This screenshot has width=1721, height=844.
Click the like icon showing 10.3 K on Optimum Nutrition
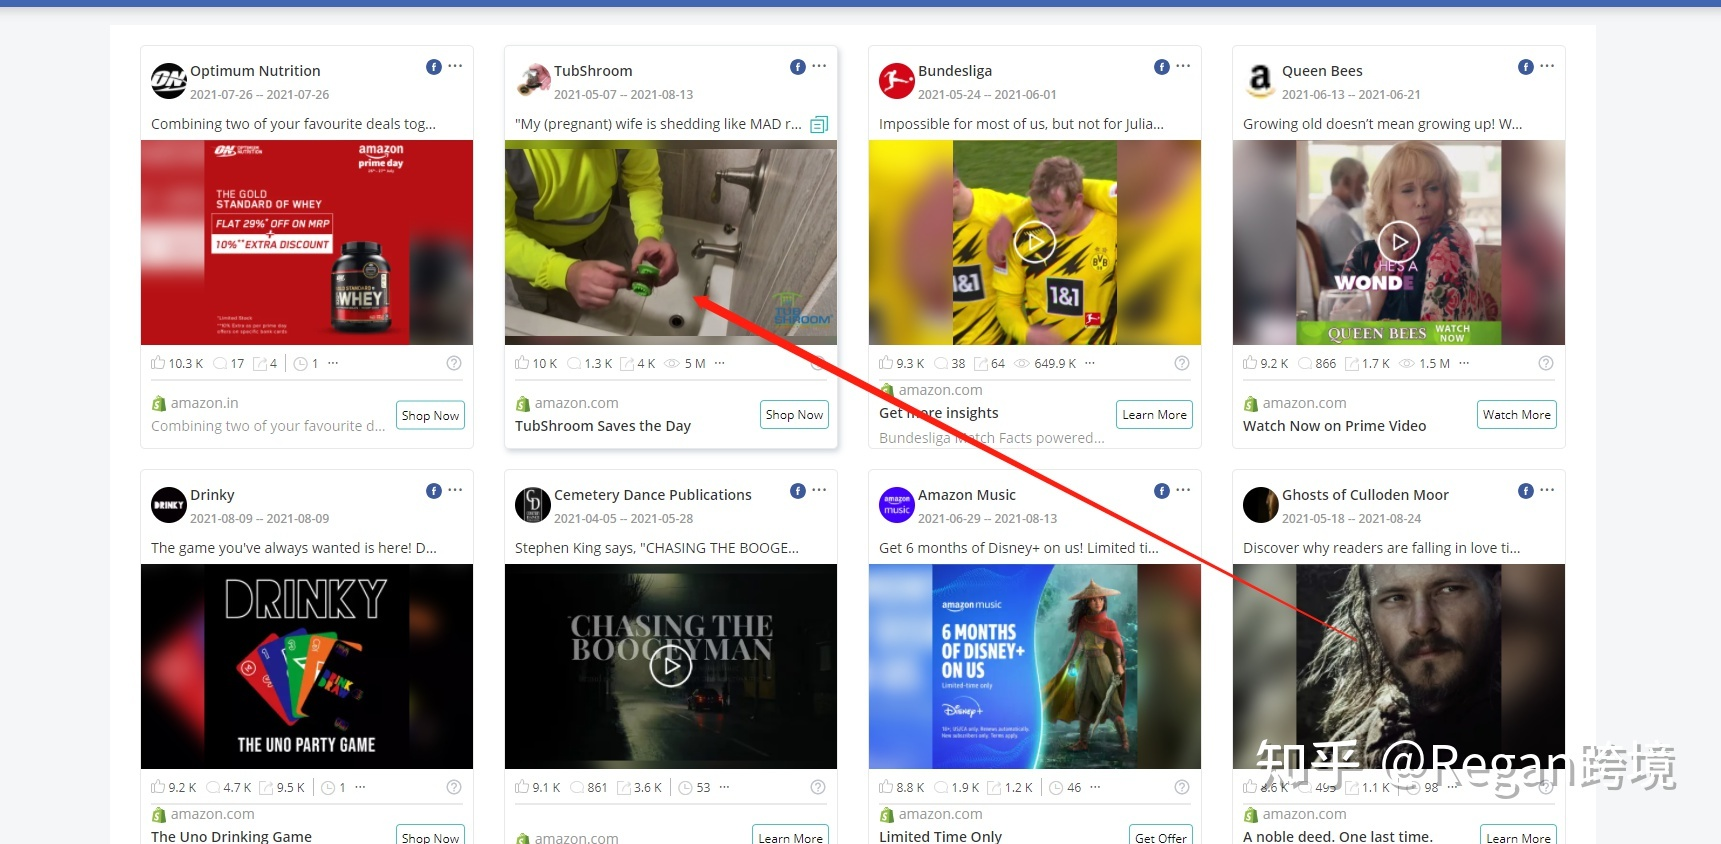click(x=158, y=363)
